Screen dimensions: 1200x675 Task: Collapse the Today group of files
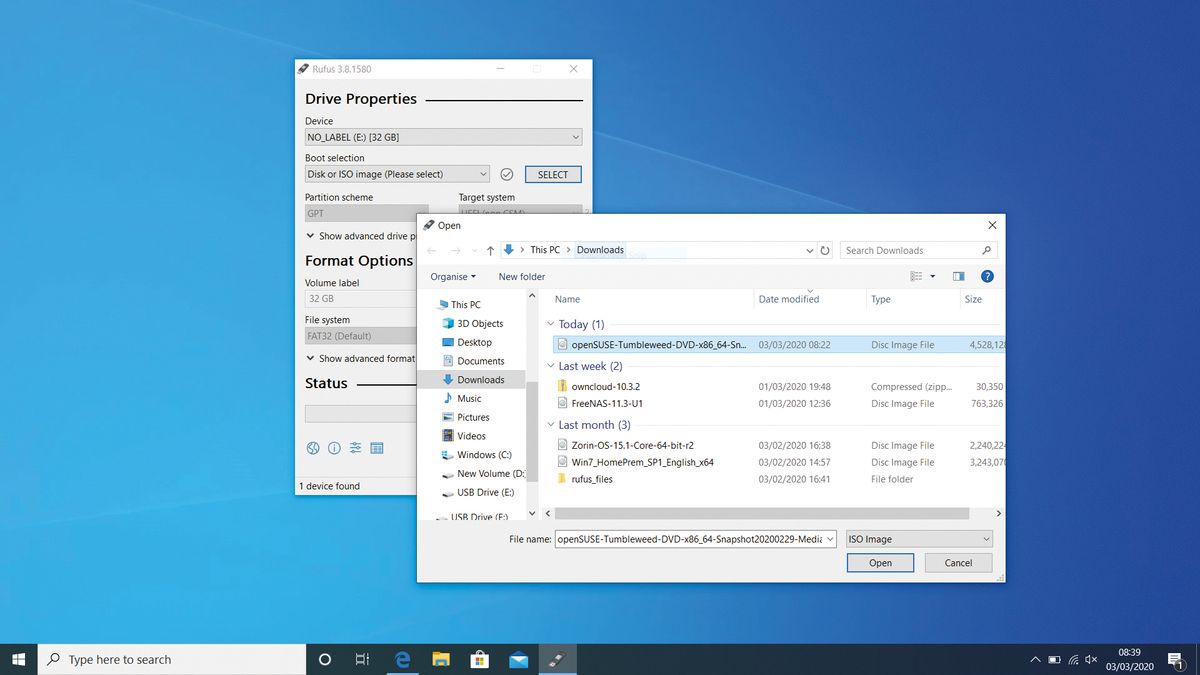click(x=550, y=324)
